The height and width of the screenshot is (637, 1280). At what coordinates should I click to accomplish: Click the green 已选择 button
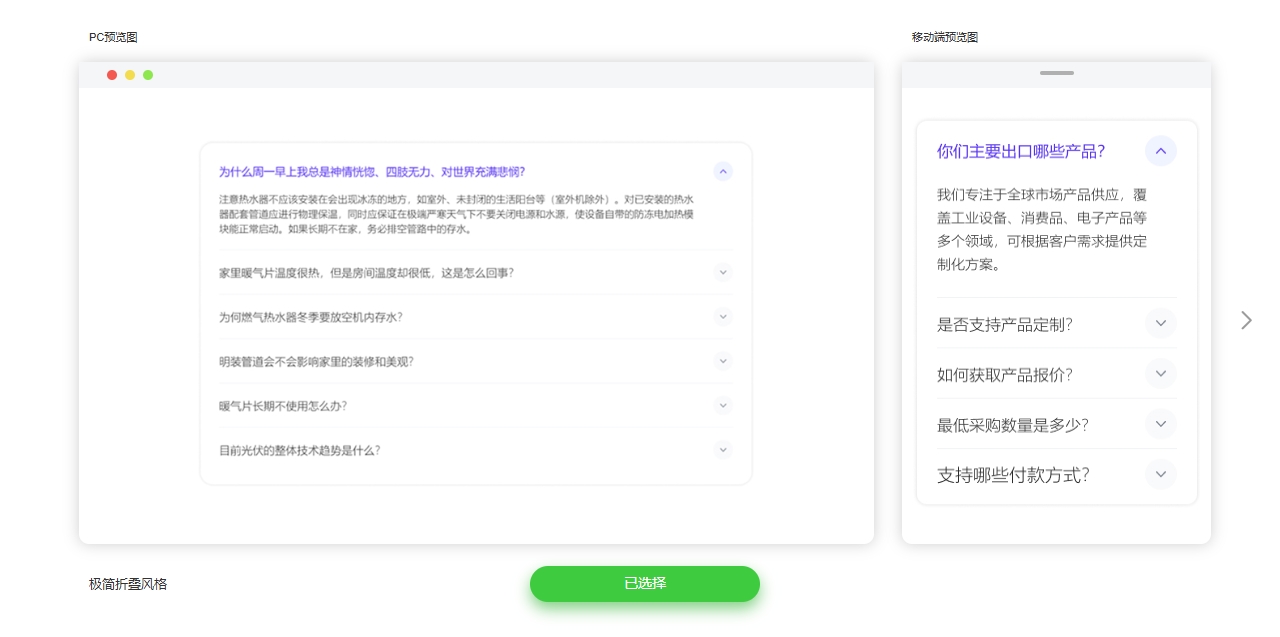coord(645,584)
